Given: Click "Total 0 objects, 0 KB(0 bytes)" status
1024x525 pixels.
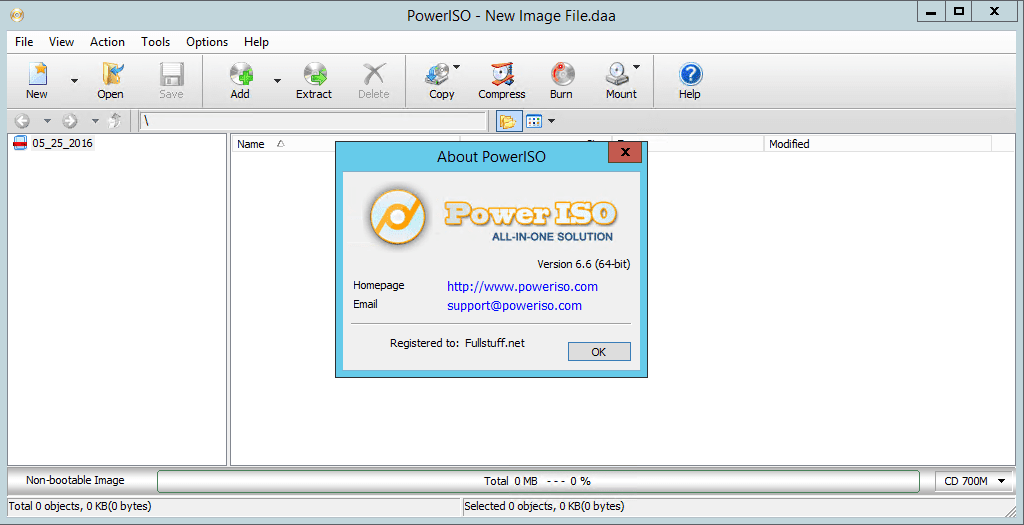Looking at the screenshot, I should [78, 505].
